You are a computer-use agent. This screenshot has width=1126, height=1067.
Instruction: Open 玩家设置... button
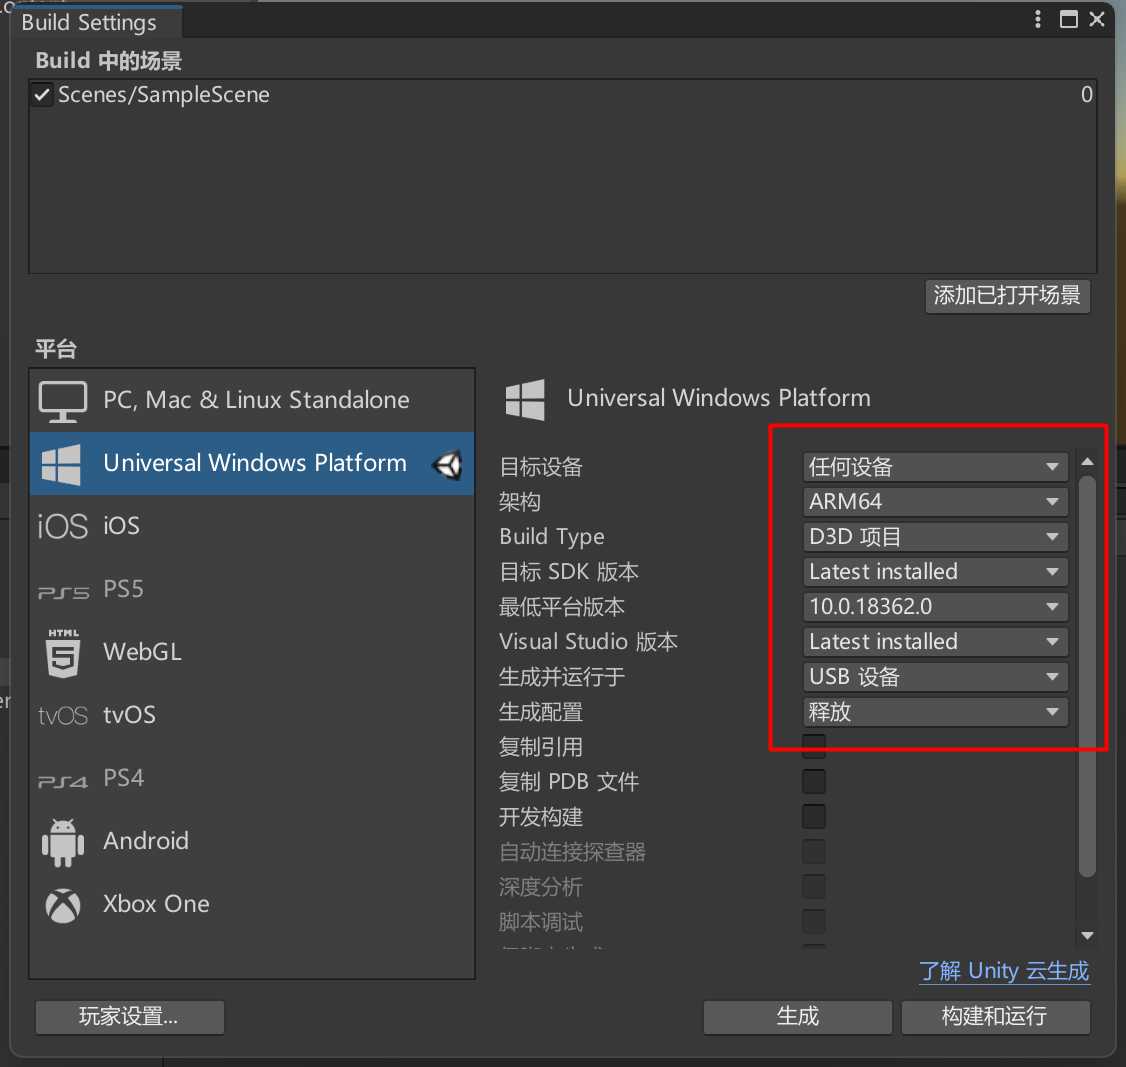129,1017
